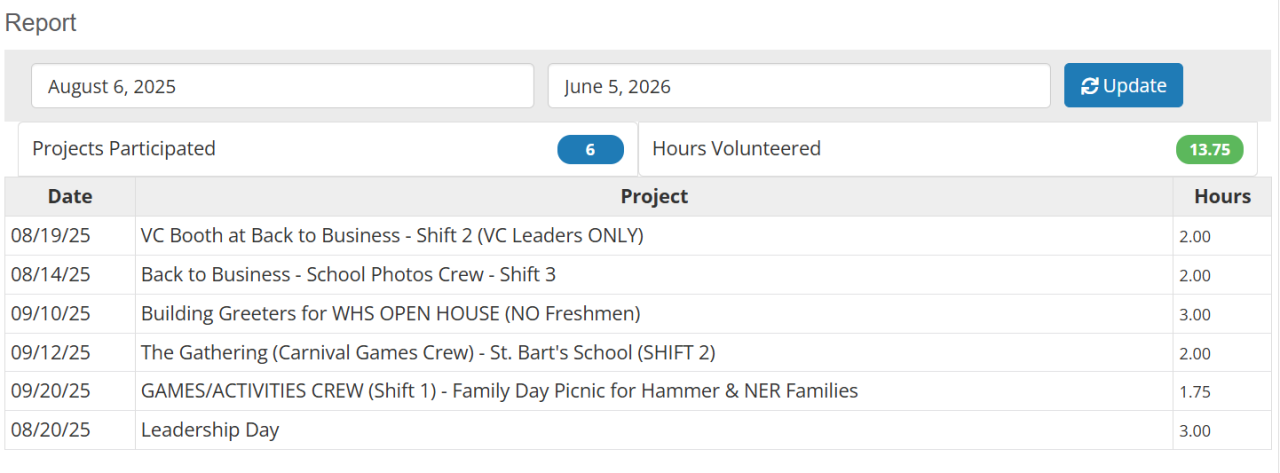The width and height of the screenshot is (1280, 473).
Task: Click the Date column header
Action: click(70, 197)
